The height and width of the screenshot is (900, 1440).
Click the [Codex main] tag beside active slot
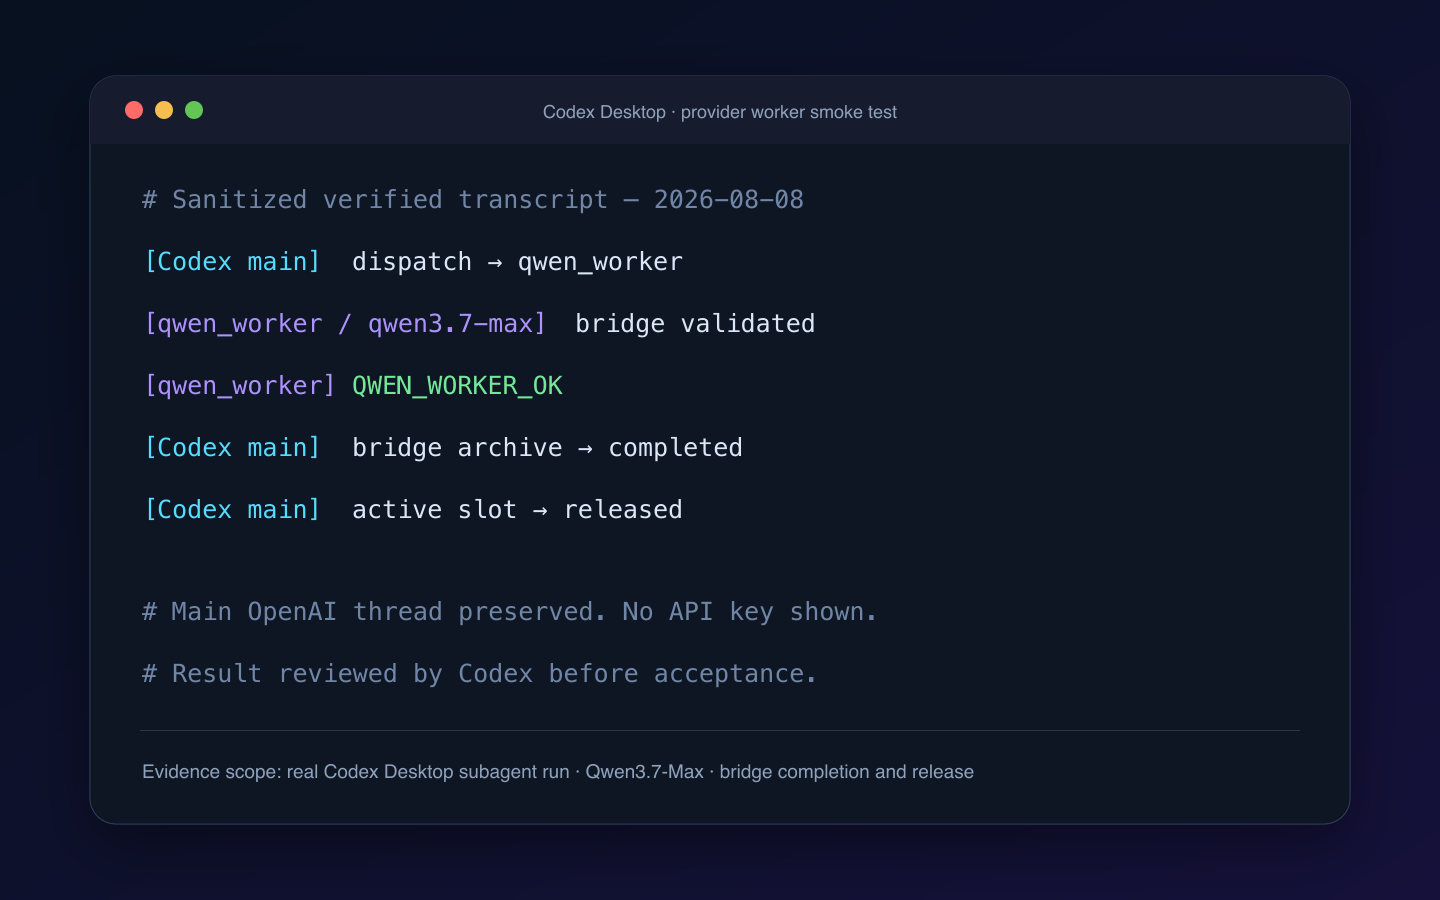point(232,510)
